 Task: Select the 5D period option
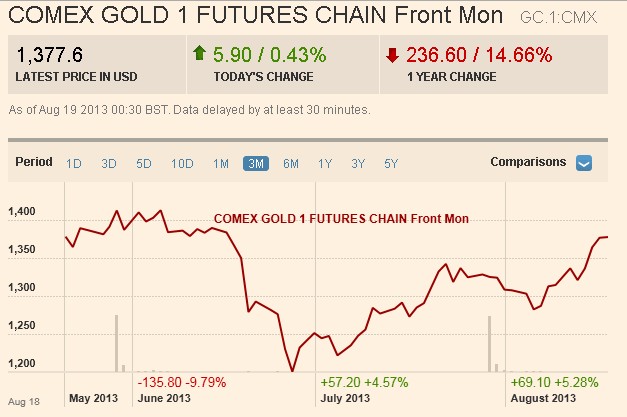tap(143, 163)
